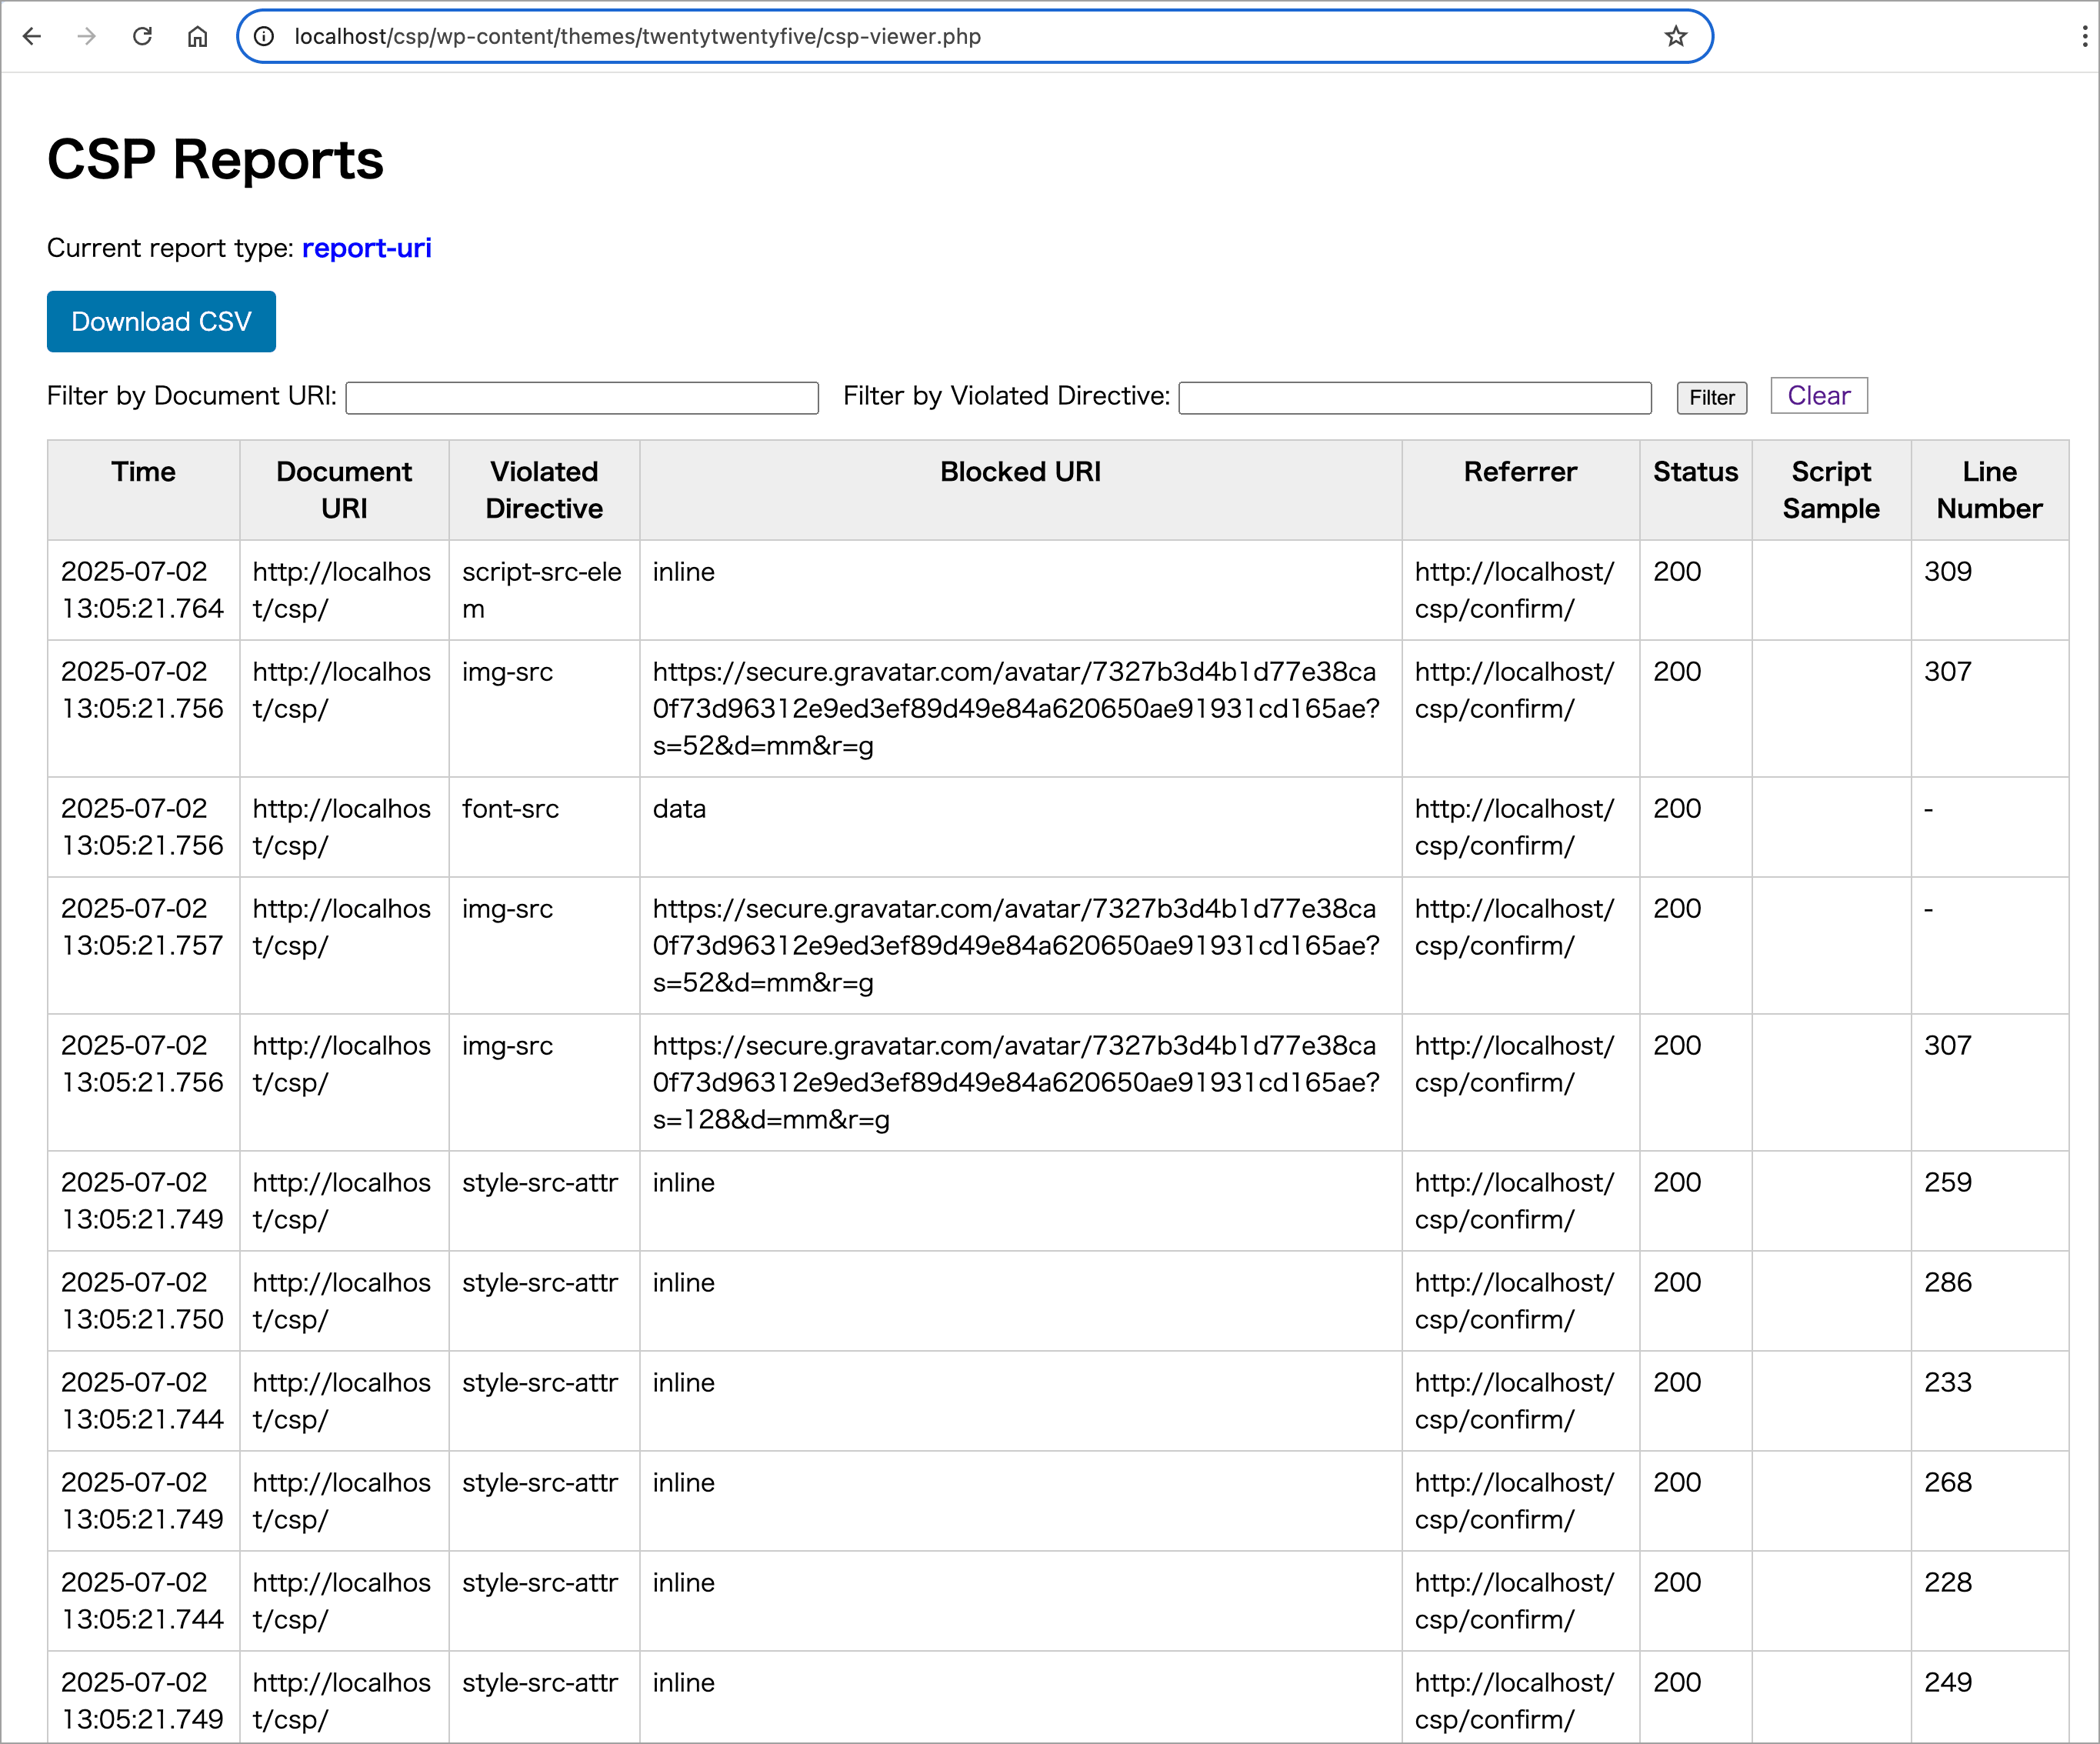Click the Violated Directive column header
Screen dimensions: 2100x1744
(x=544, y=490)
